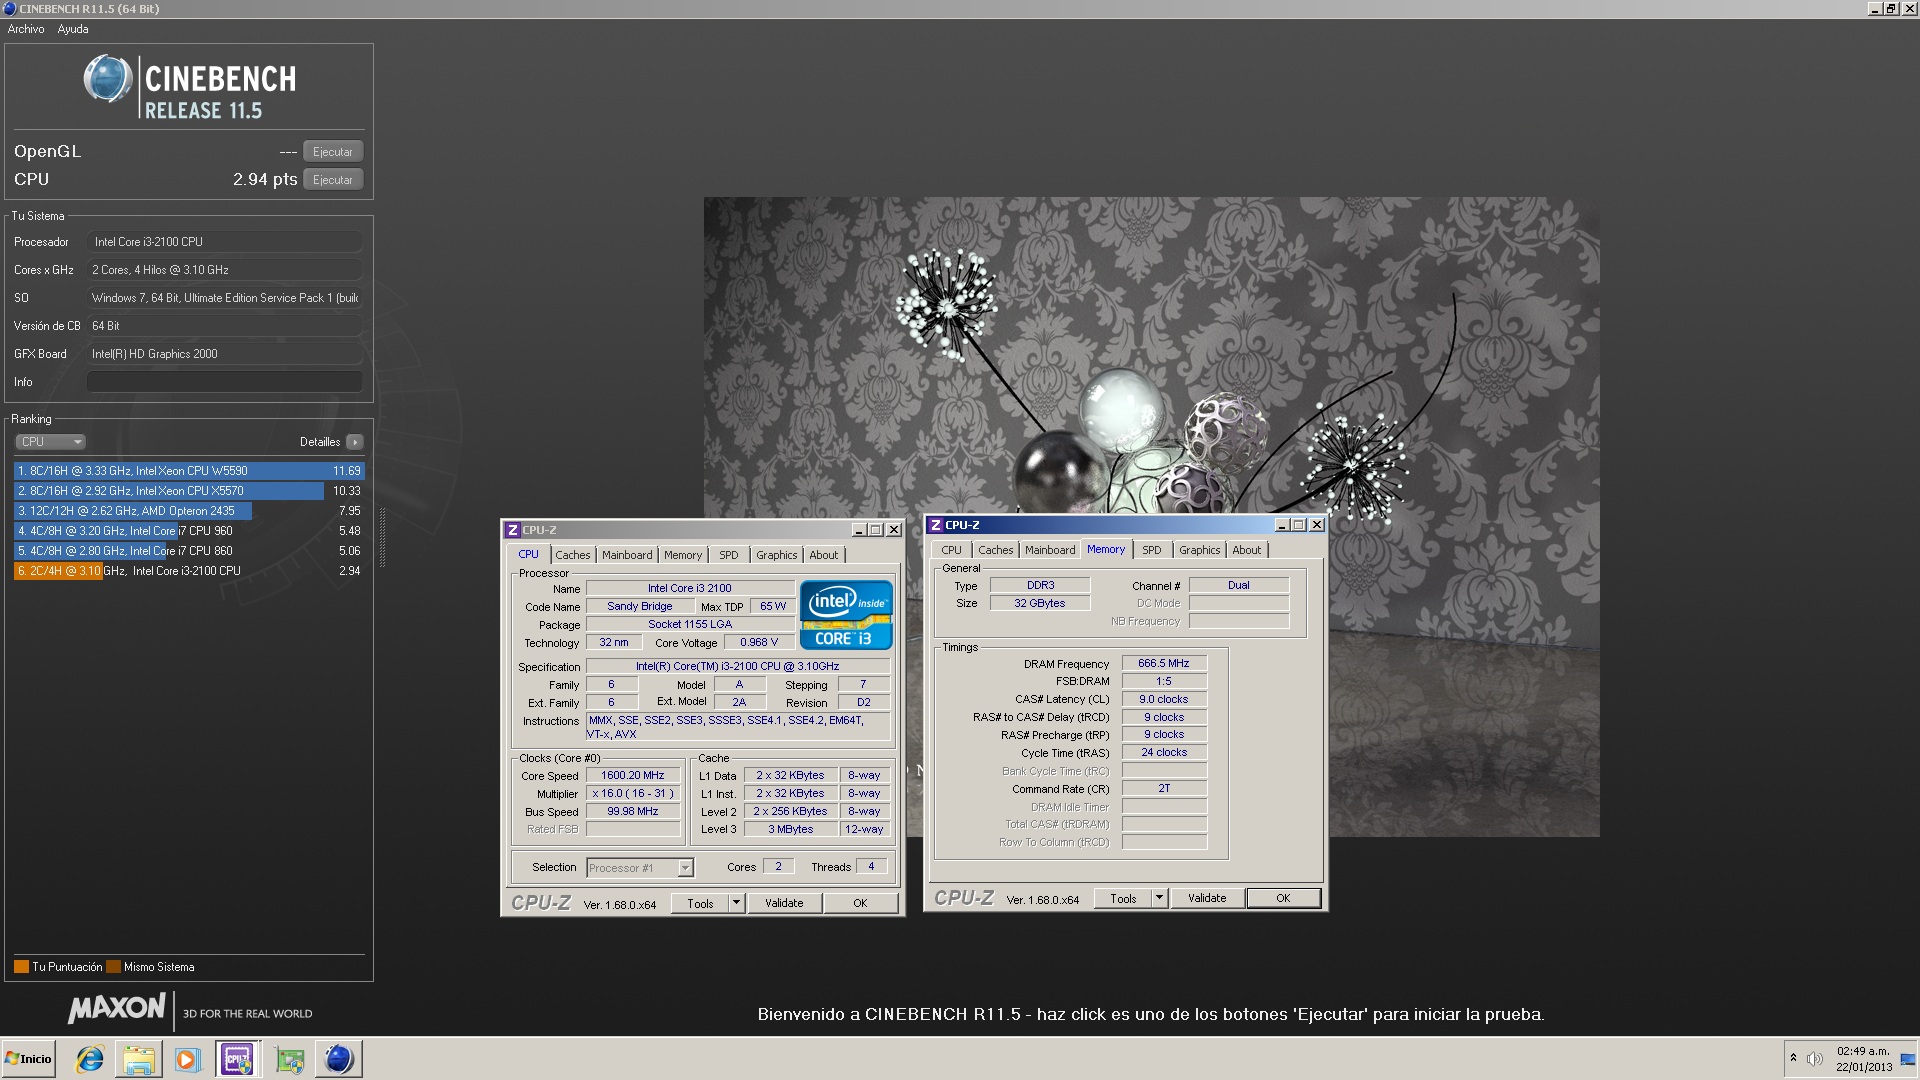The height and width of the screenshot is (1080, 1920).
Task: Click the green graphics card taskbar icon
Action: coord(290,1059)
